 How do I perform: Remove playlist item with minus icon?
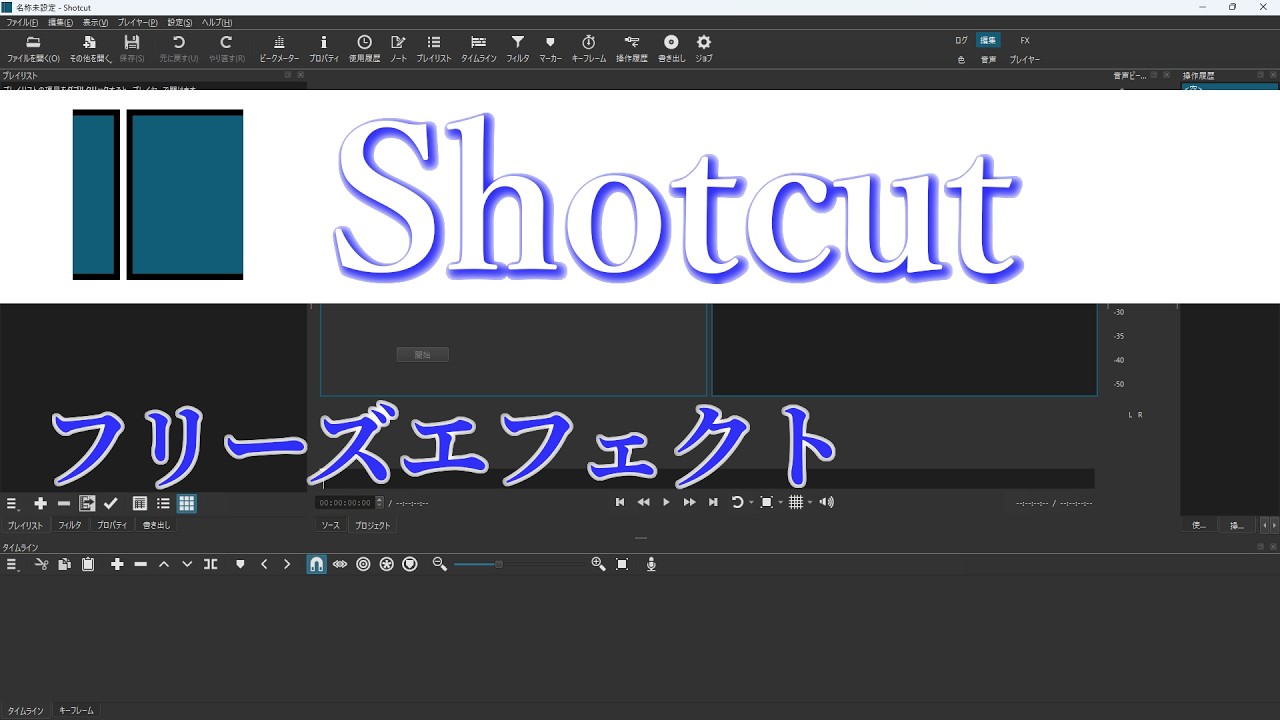click(x=64, y=503)
